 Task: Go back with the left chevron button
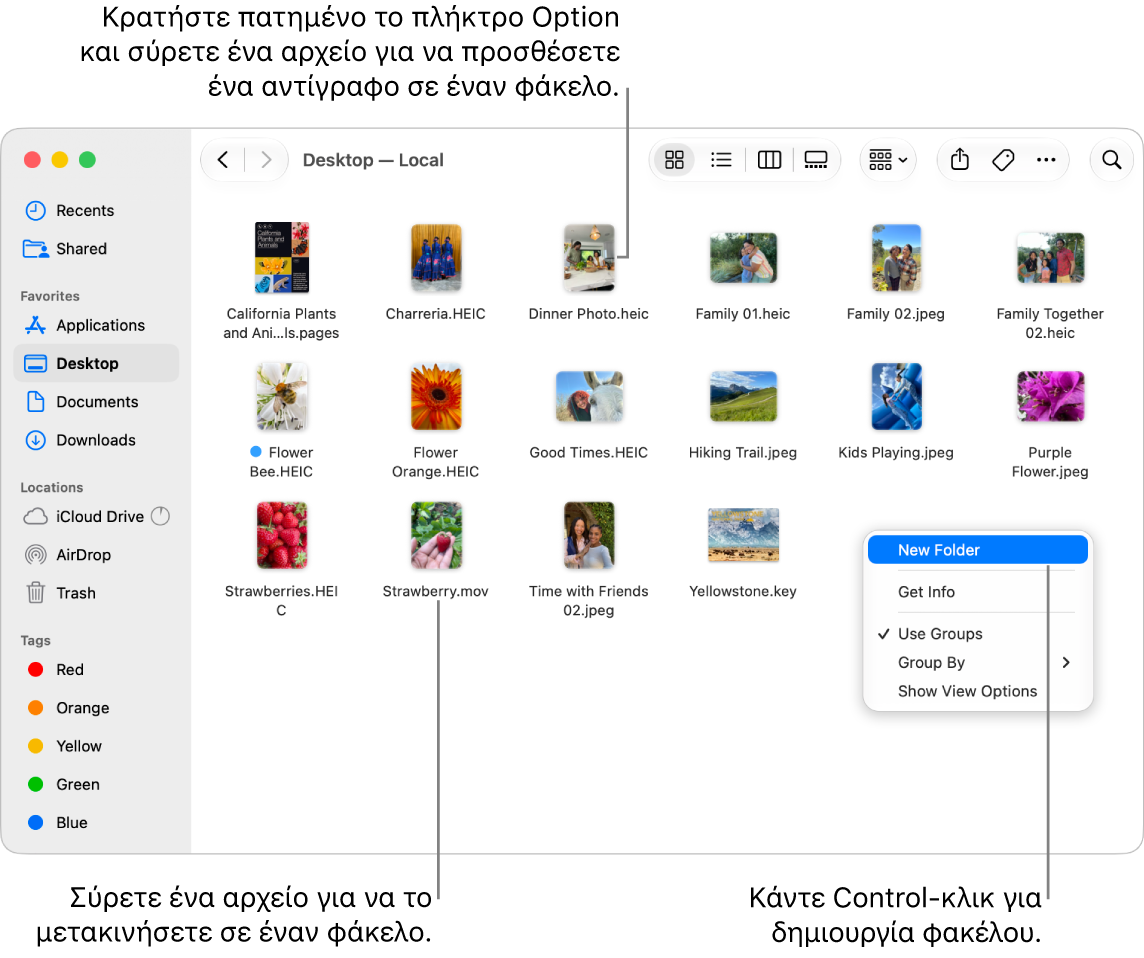point(223,160)
